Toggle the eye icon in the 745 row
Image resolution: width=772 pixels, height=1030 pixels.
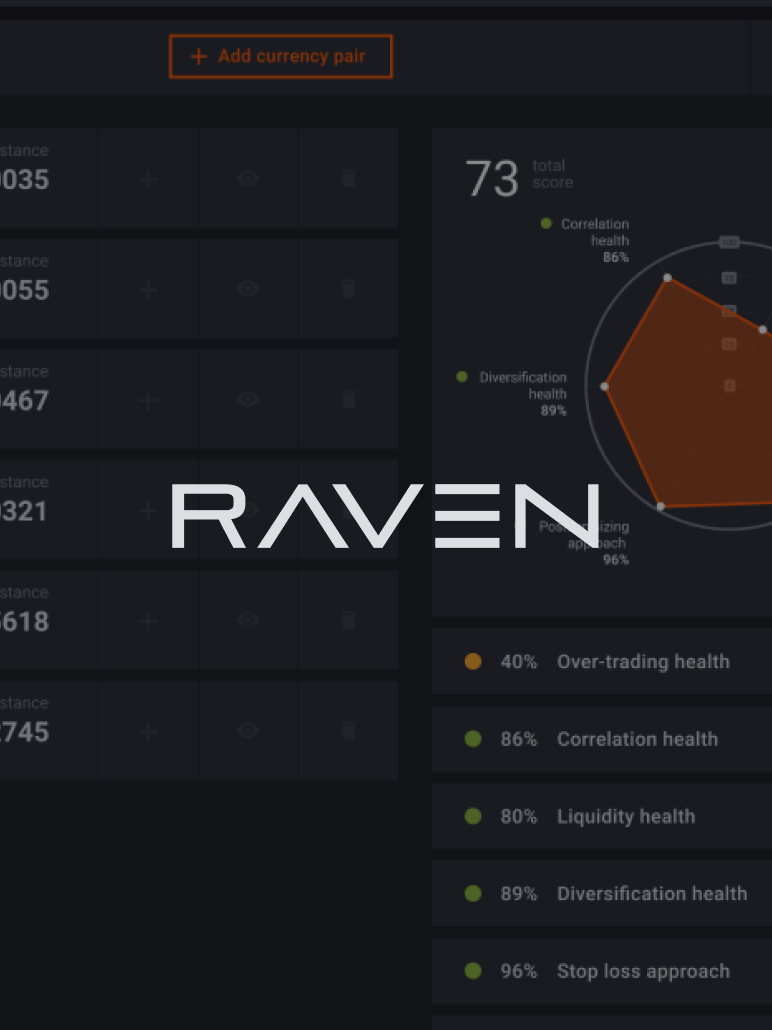(x=248, y=730)
